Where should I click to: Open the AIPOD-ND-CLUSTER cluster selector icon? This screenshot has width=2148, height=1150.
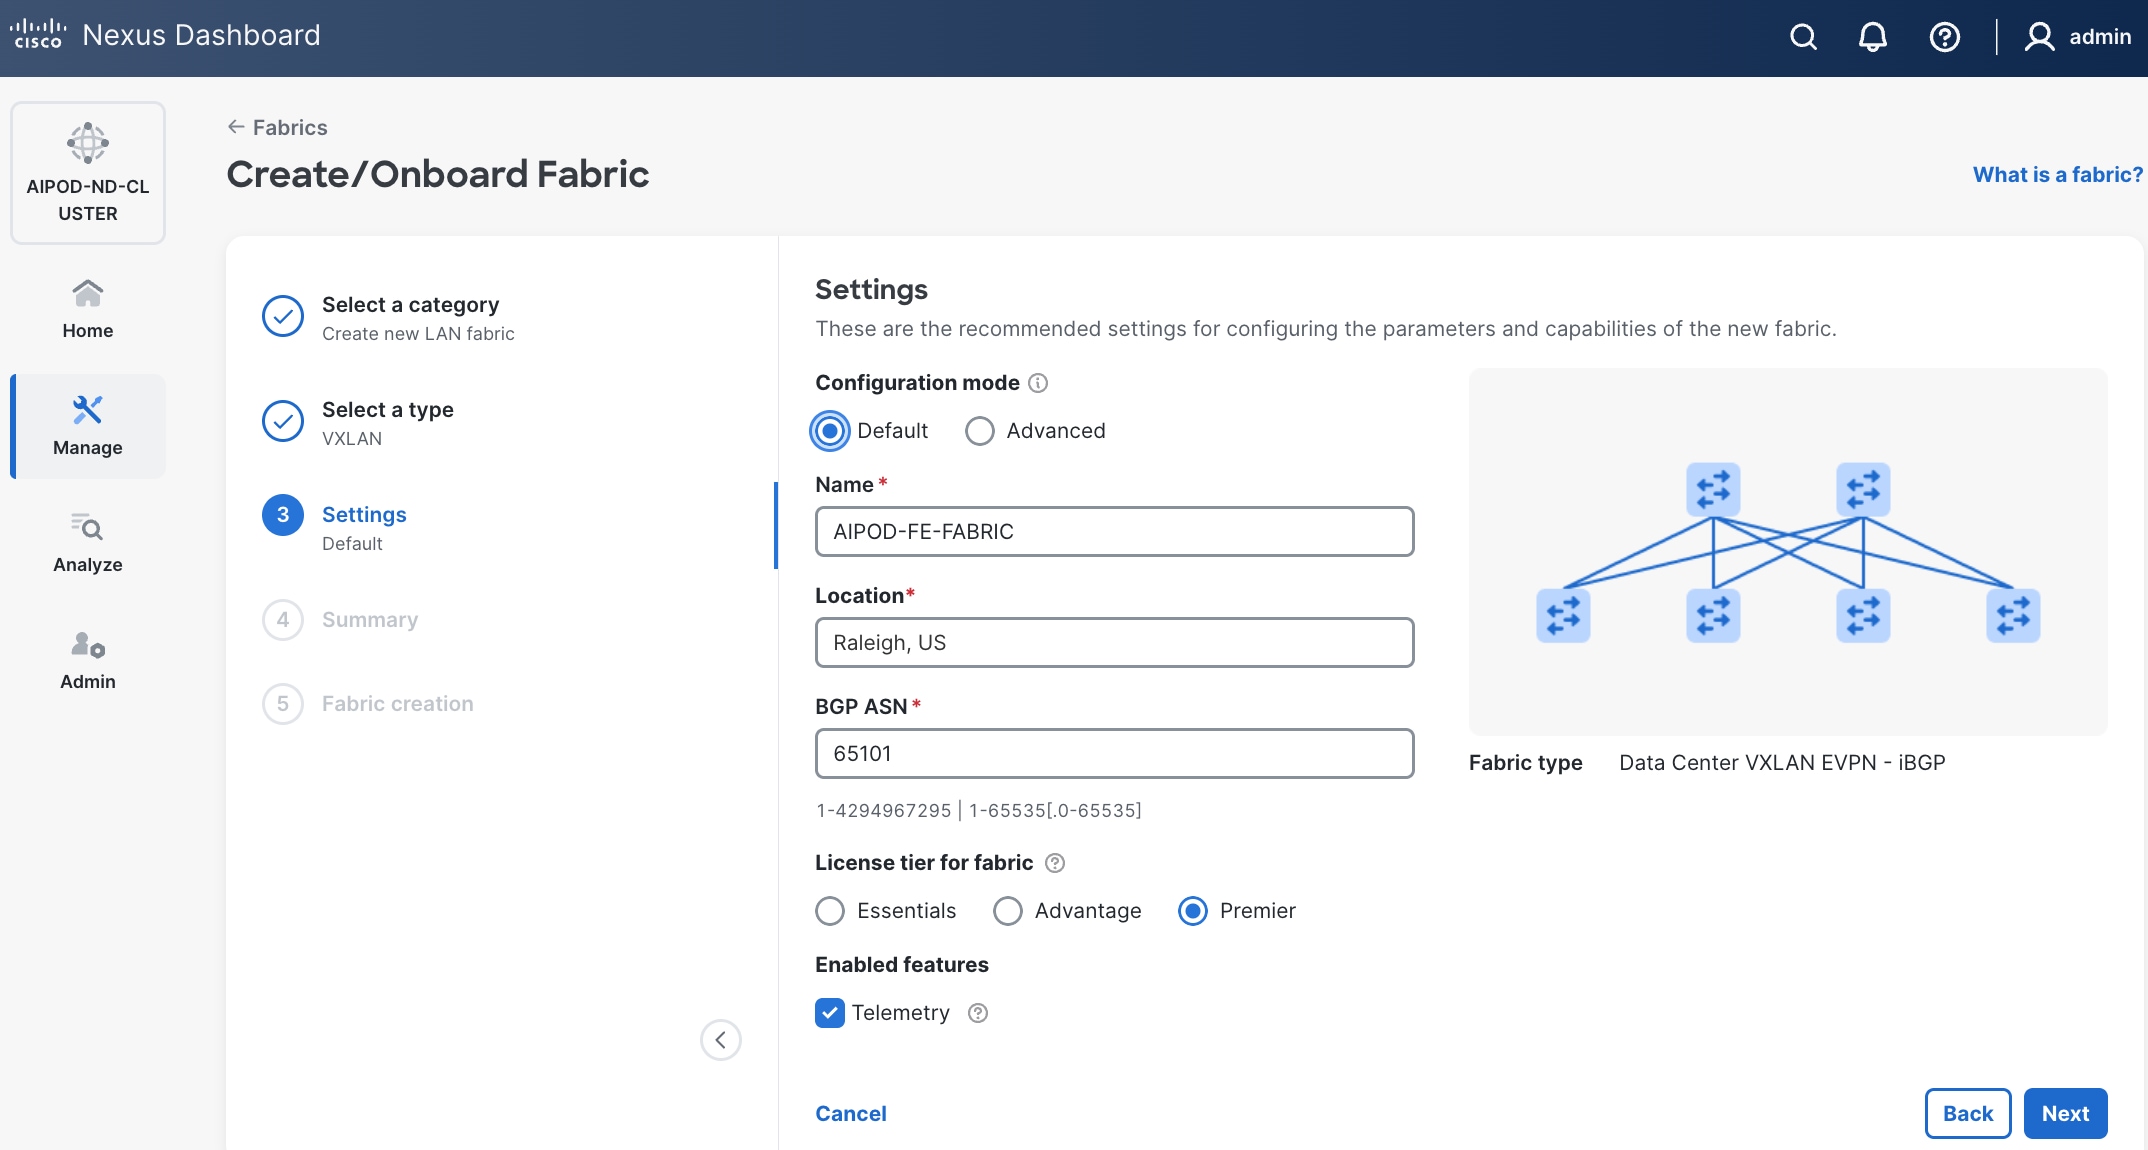tap(88, 144)
